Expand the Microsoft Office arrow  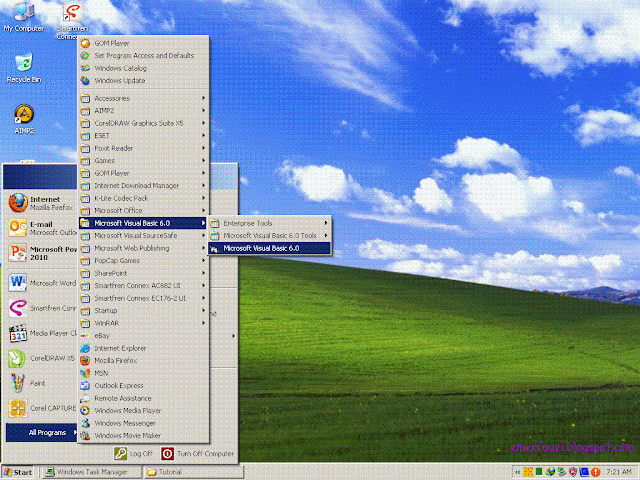coord(203,210)
